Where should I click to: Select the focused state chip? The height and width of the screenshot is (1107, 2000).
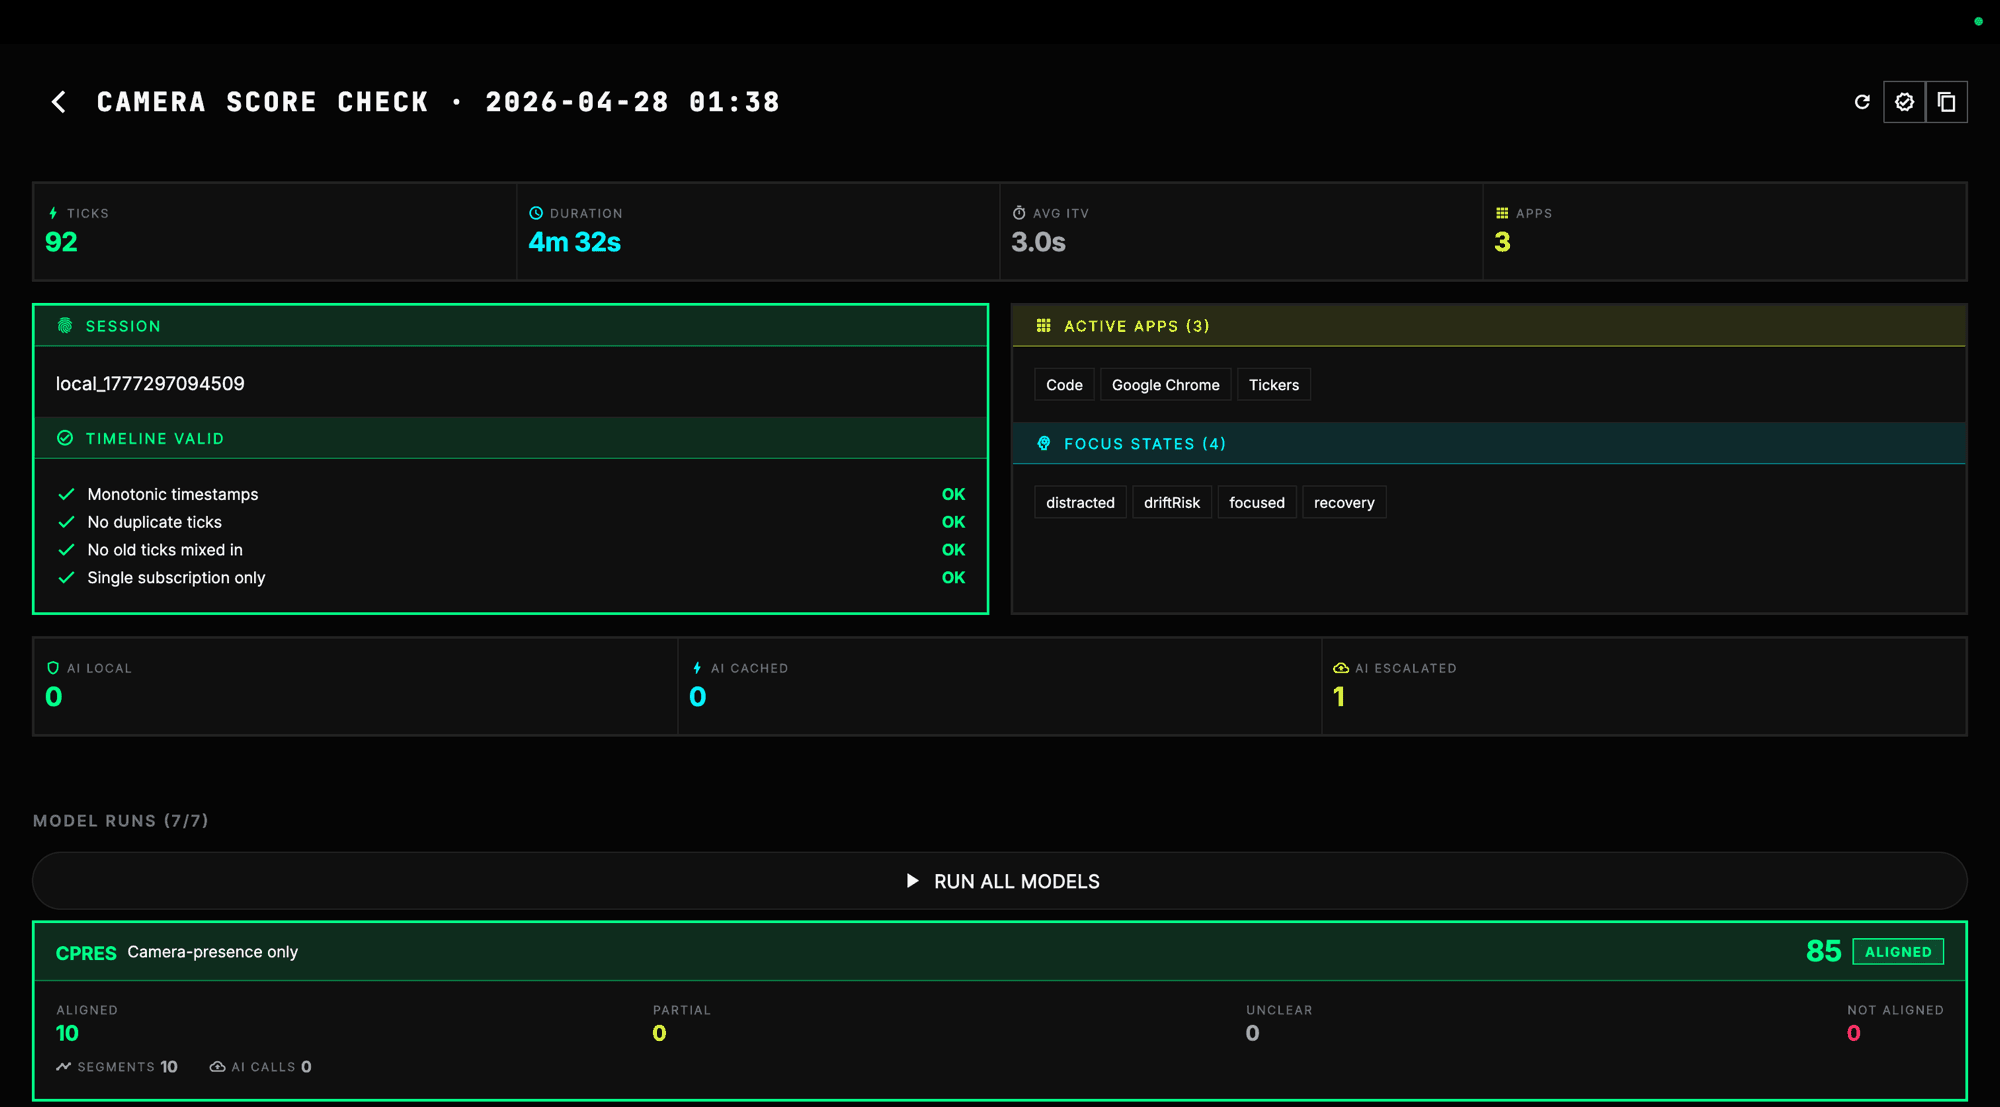(x=1257, y=503)
